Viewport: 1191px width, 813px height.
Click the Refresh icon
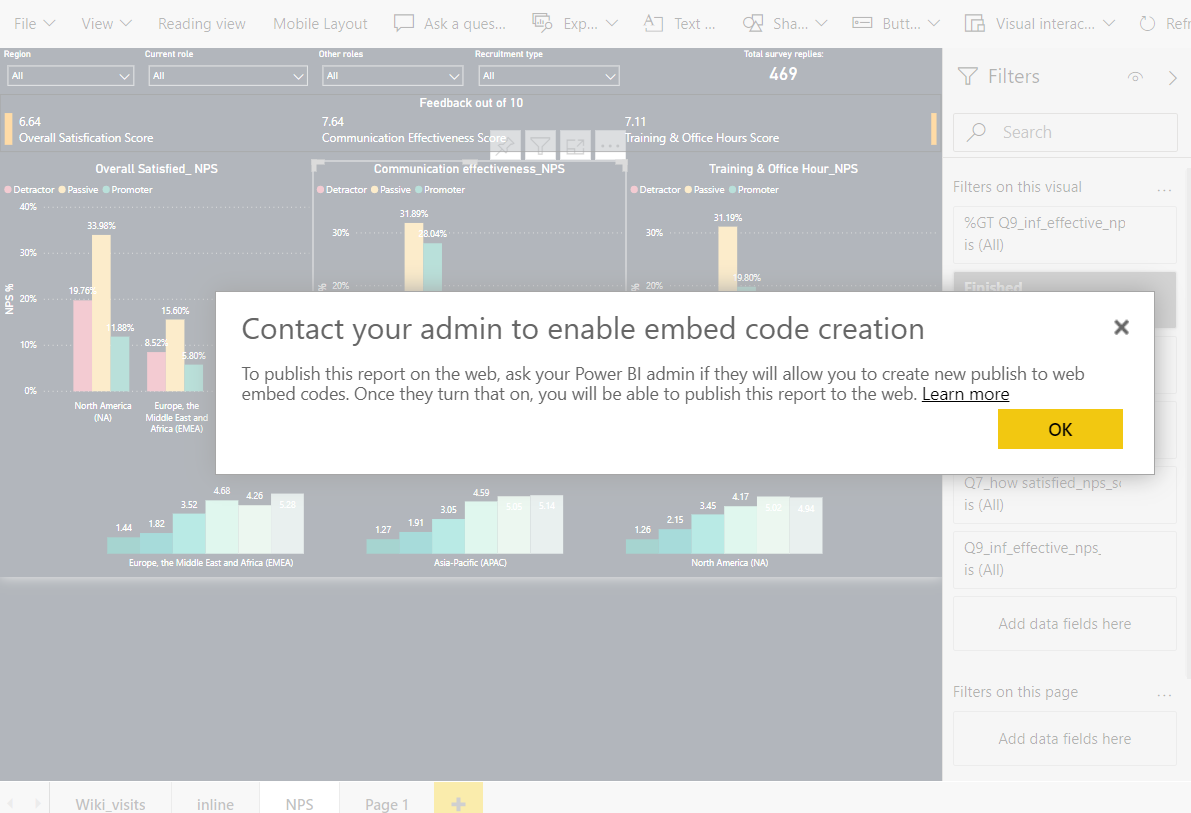tap(1147, 24)
